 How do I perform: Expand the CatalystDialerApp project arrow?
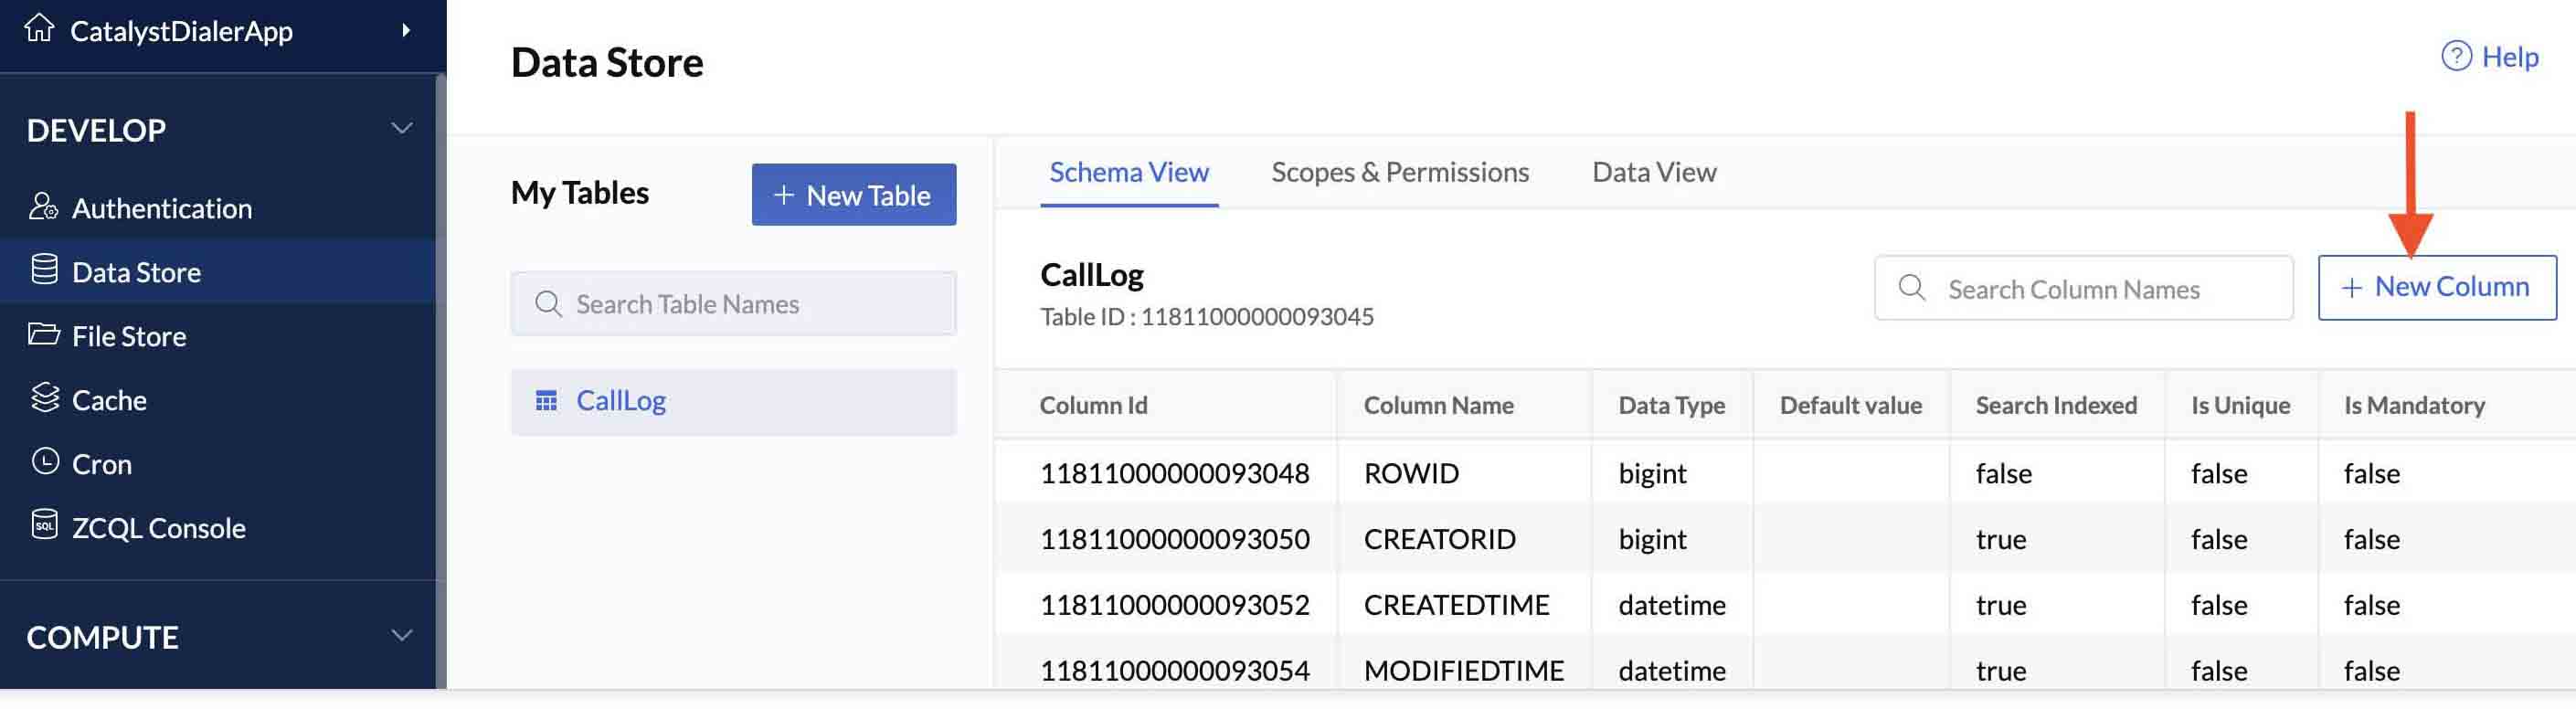405,30
